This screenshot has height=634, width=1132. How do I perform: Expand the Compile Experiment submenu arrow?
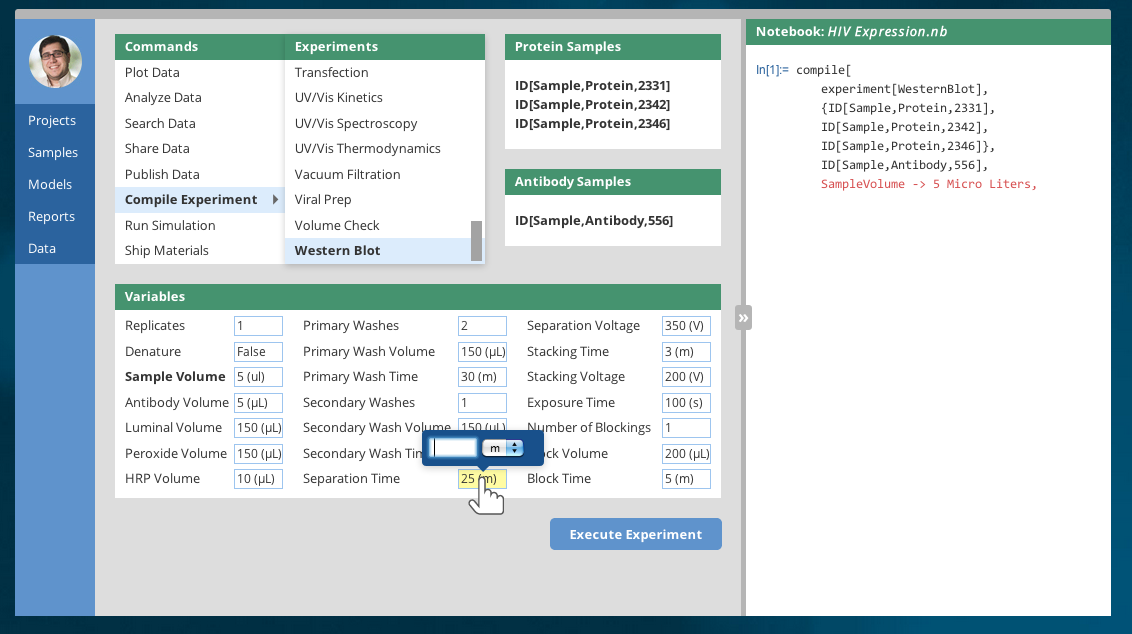pos(276,200)
